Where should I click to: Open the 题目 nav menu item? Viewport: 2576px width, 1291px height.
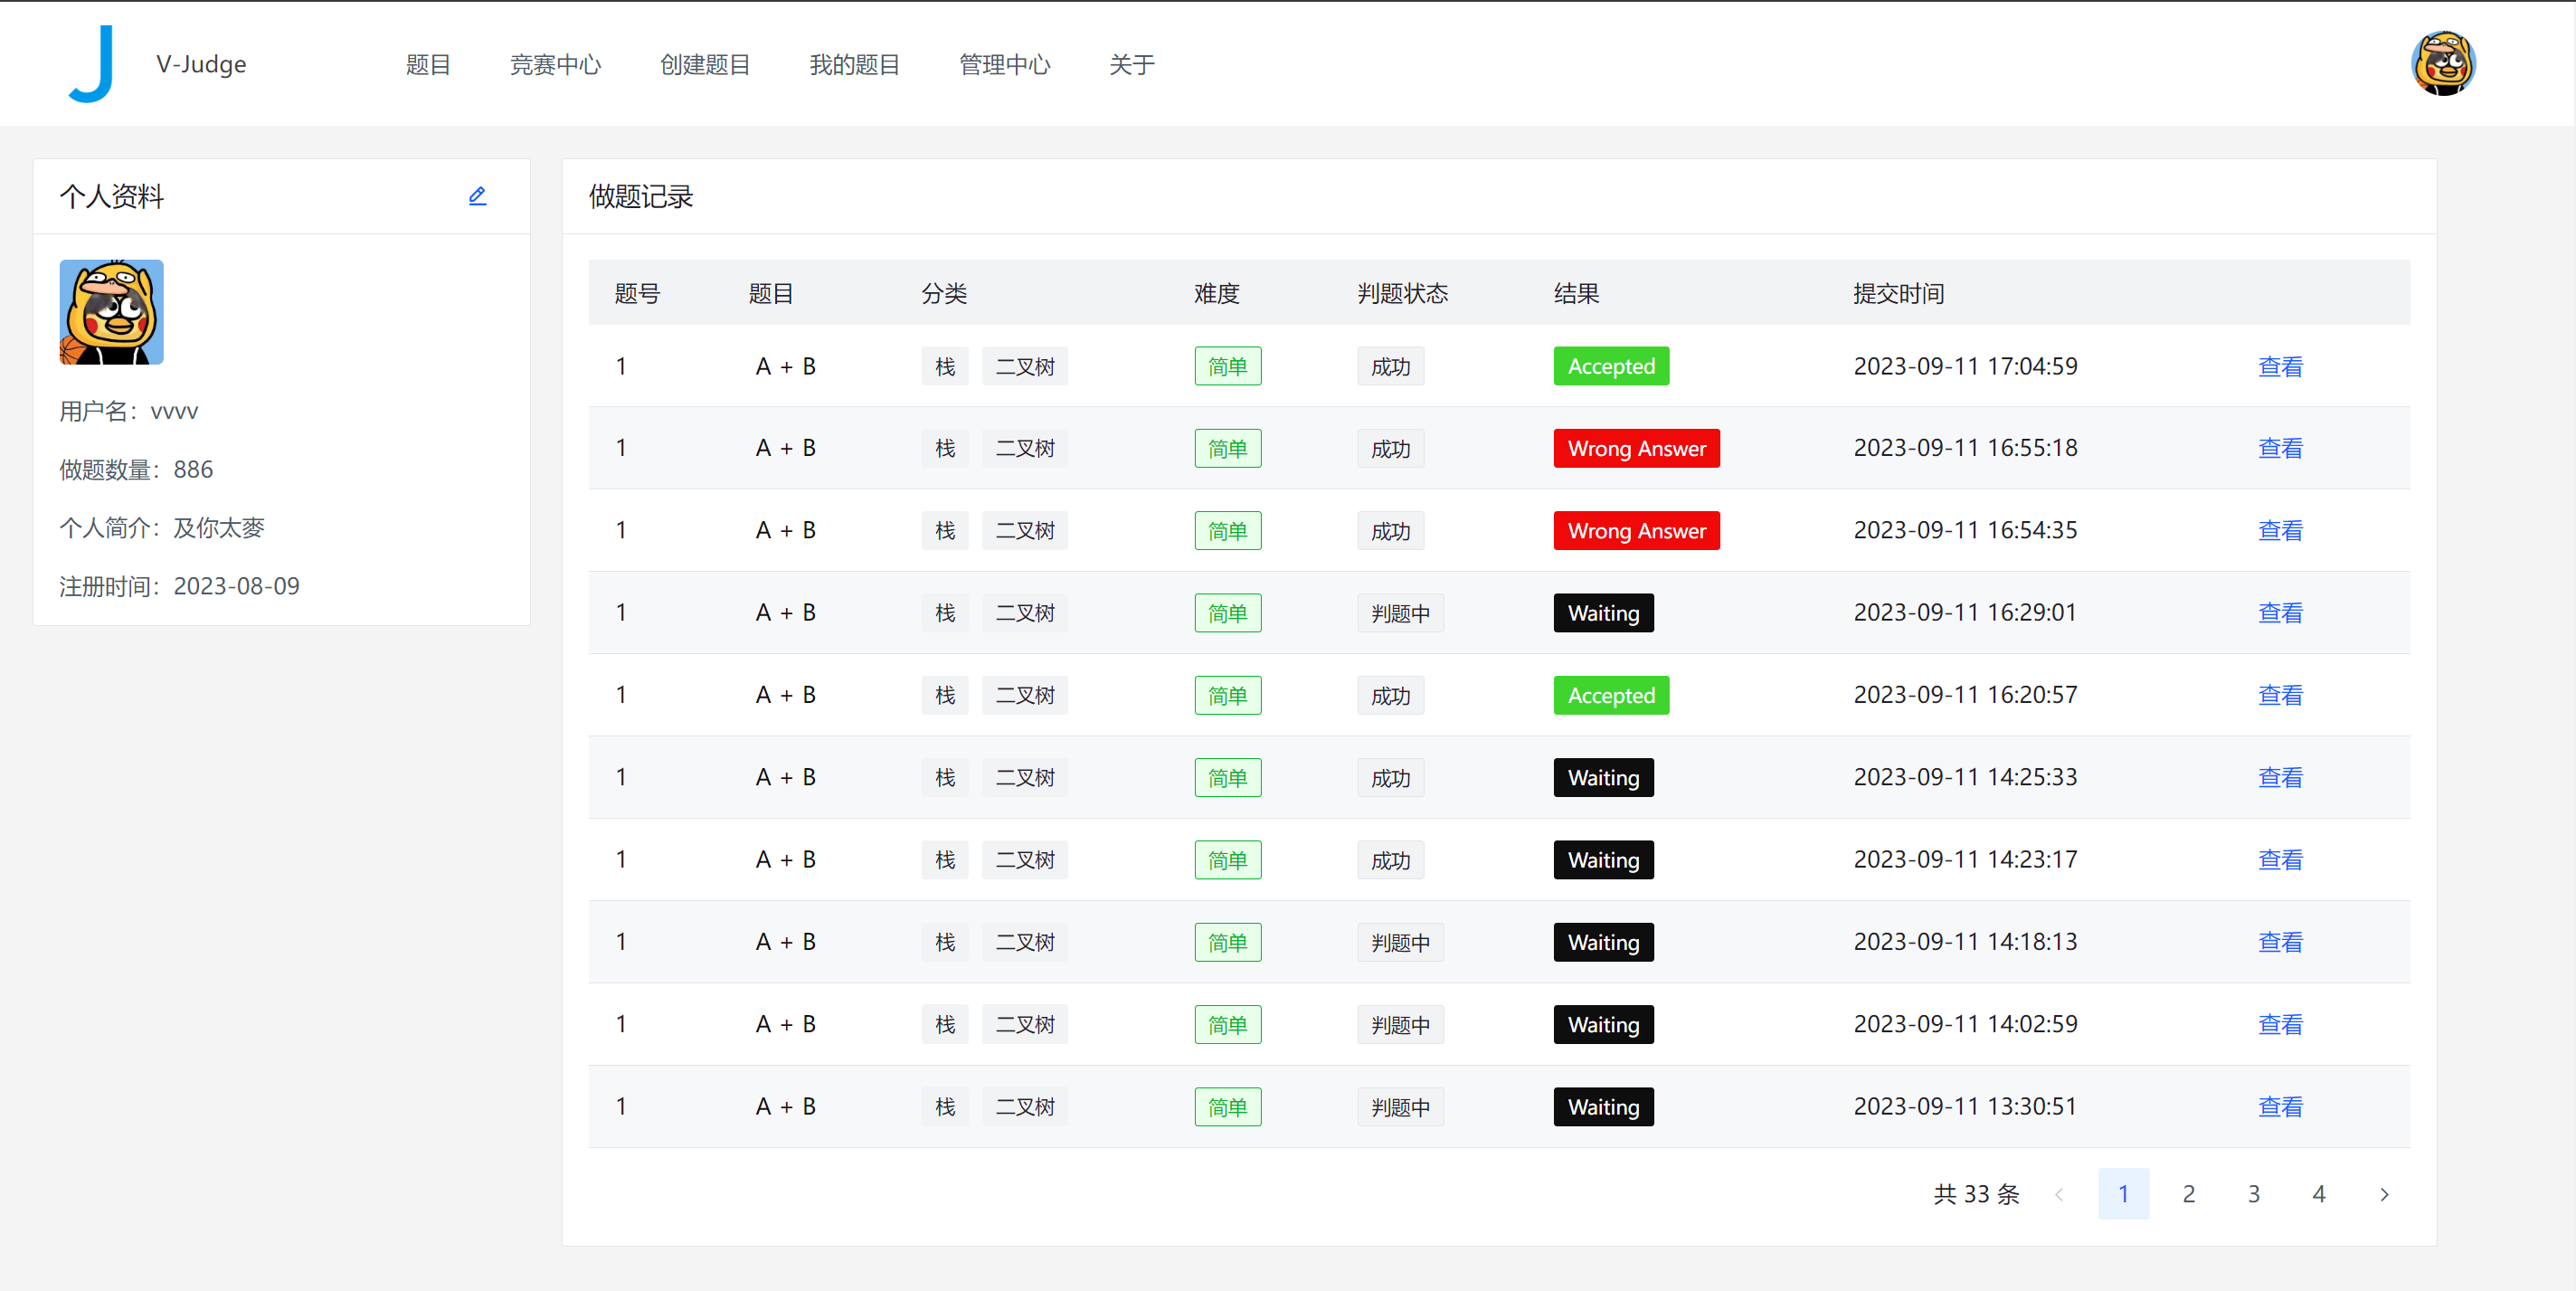(x=428, y=65)
